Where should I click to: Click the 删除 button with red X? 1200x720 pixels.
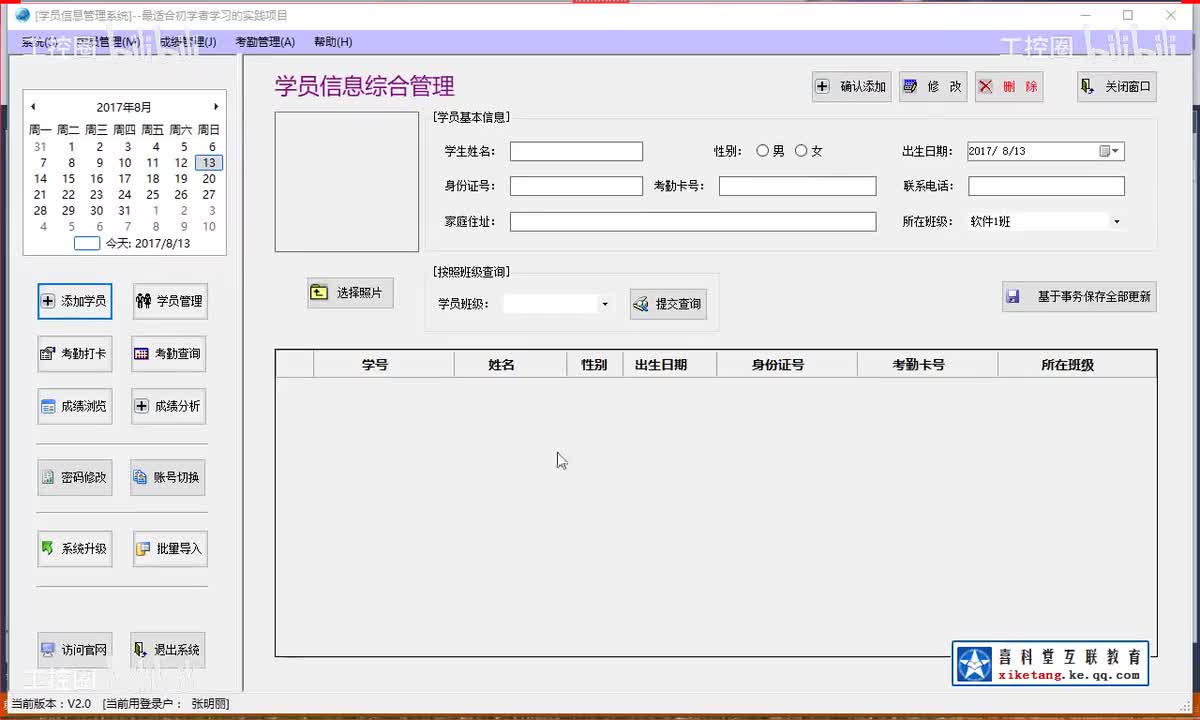click(1009, 87)
